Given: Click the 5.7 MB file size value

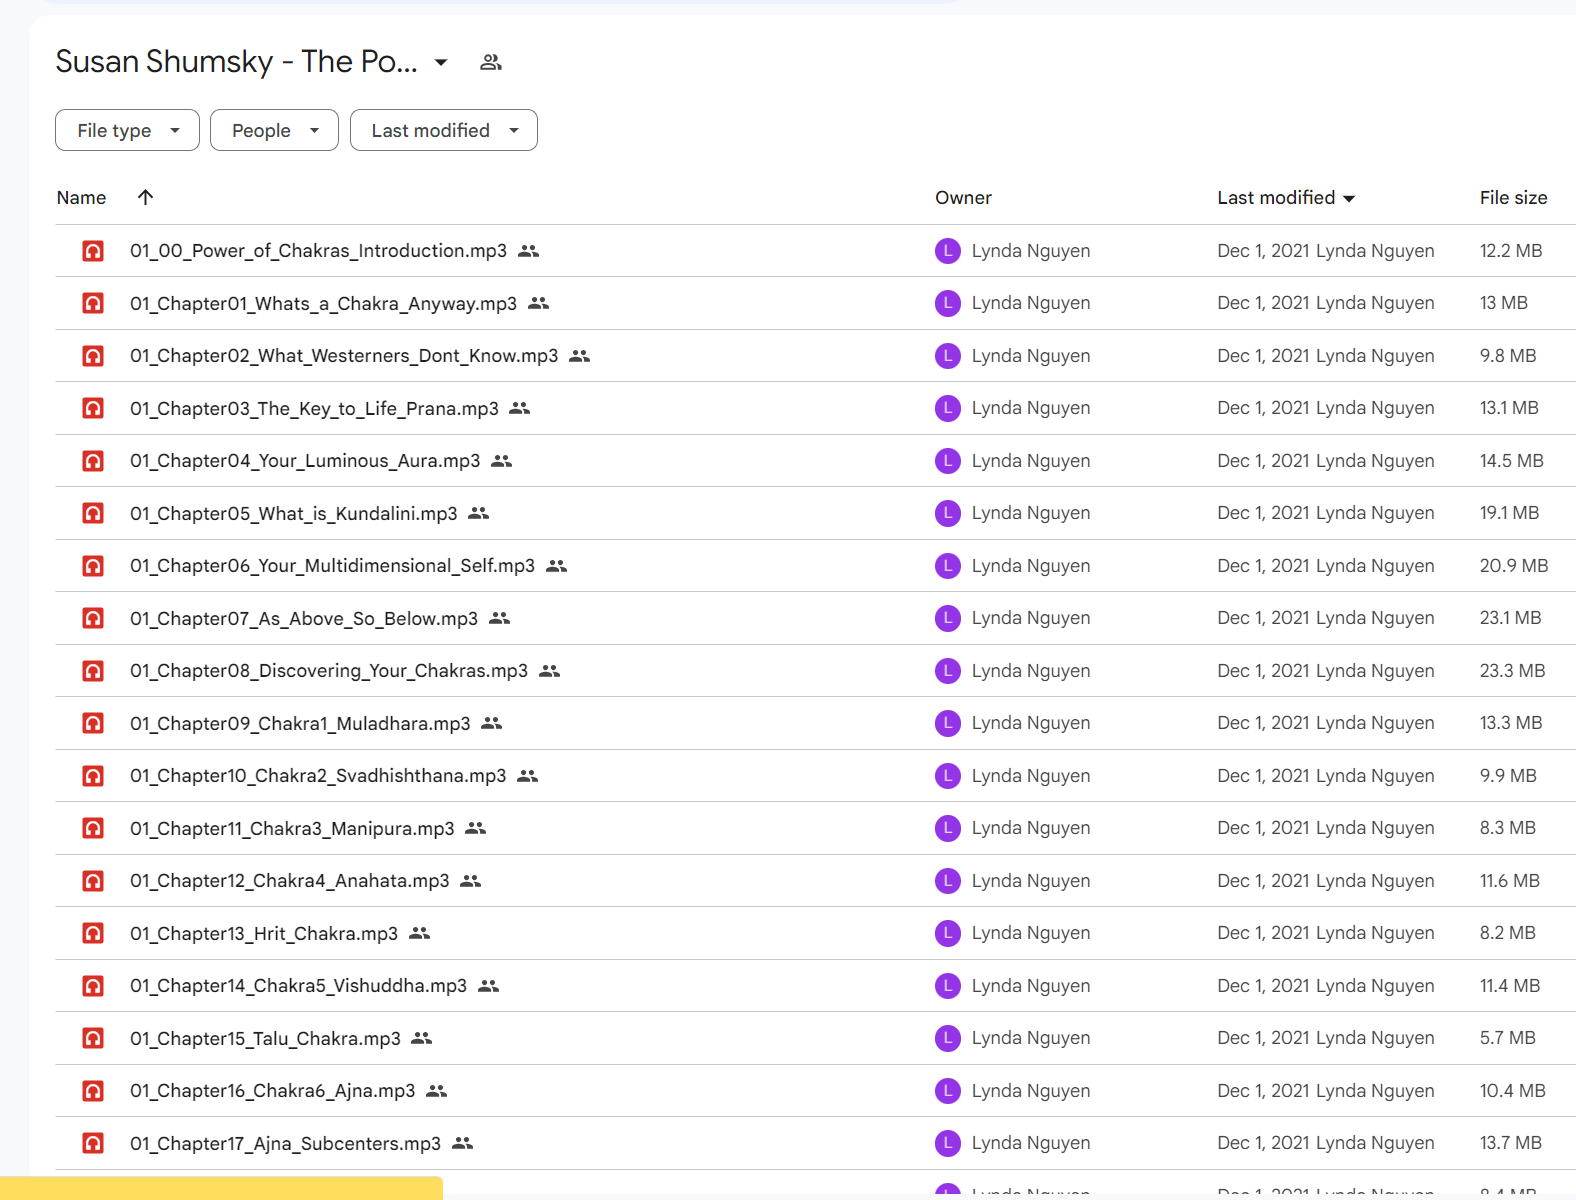Looking at the screenshot, I should [1508, 1038].
